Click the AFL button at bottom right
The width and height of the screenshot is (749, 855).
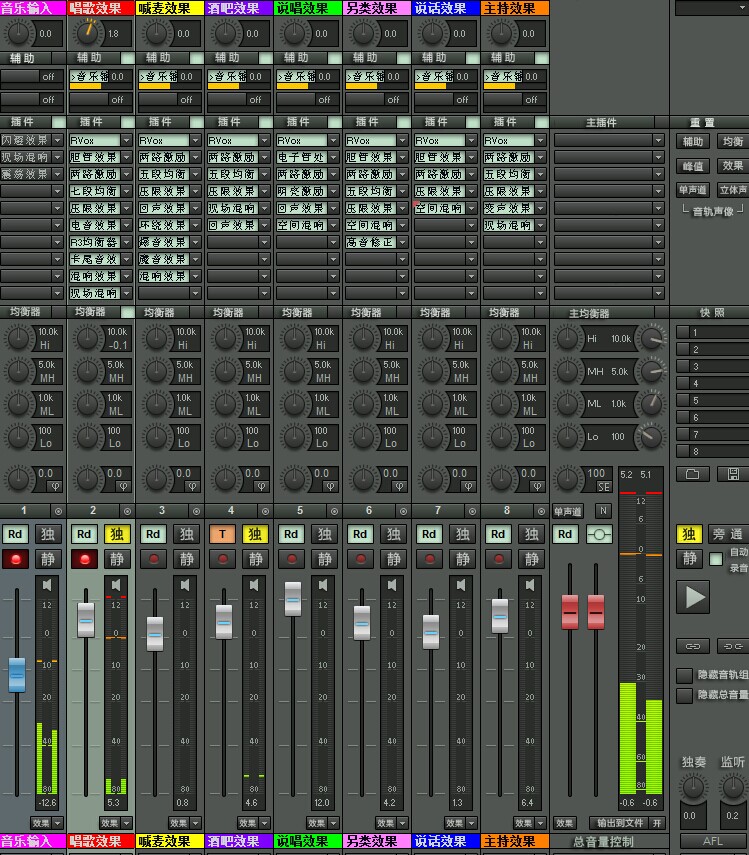[x=713, y=841]
